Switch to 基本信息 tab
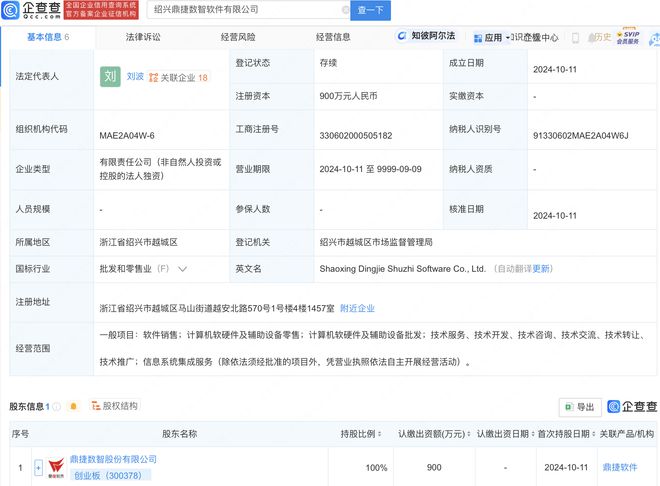This screenshot has width=660, height=486. (48, 37)
